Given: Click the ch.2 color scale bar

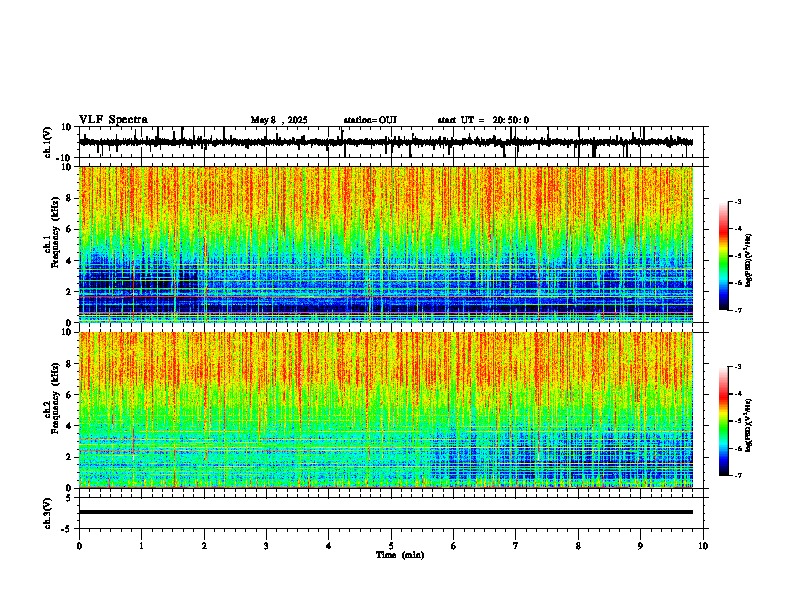Looking at the screenshot, I should [x=724, y=421].
